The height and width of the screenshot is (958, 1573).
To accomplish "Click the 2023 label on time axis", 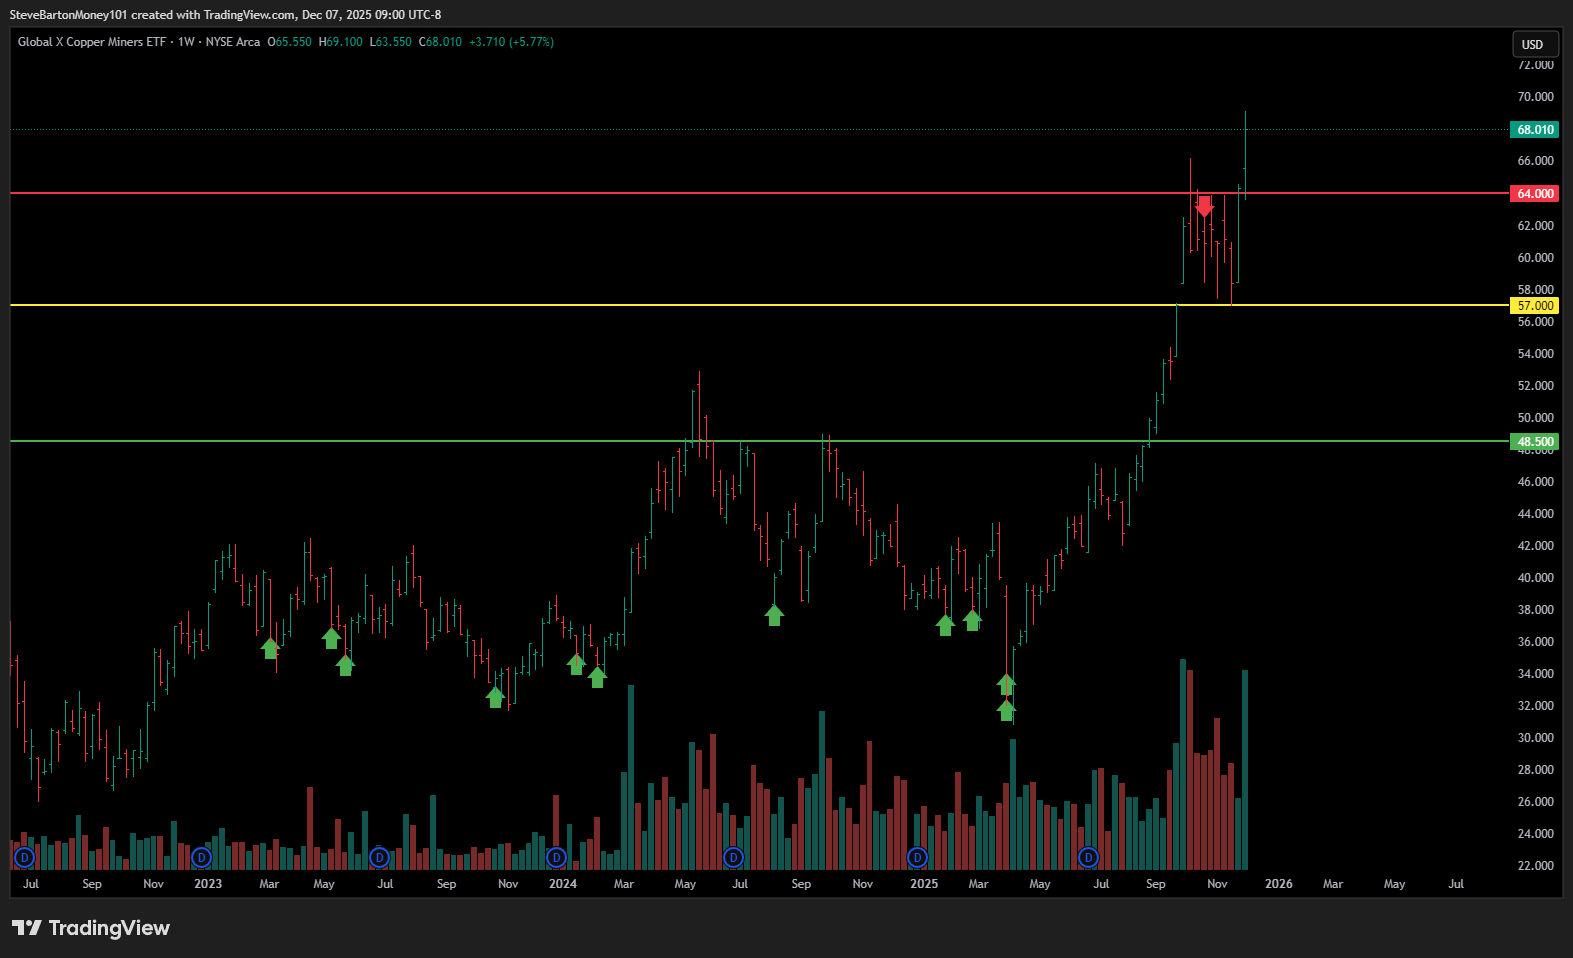I will (208, 884).
